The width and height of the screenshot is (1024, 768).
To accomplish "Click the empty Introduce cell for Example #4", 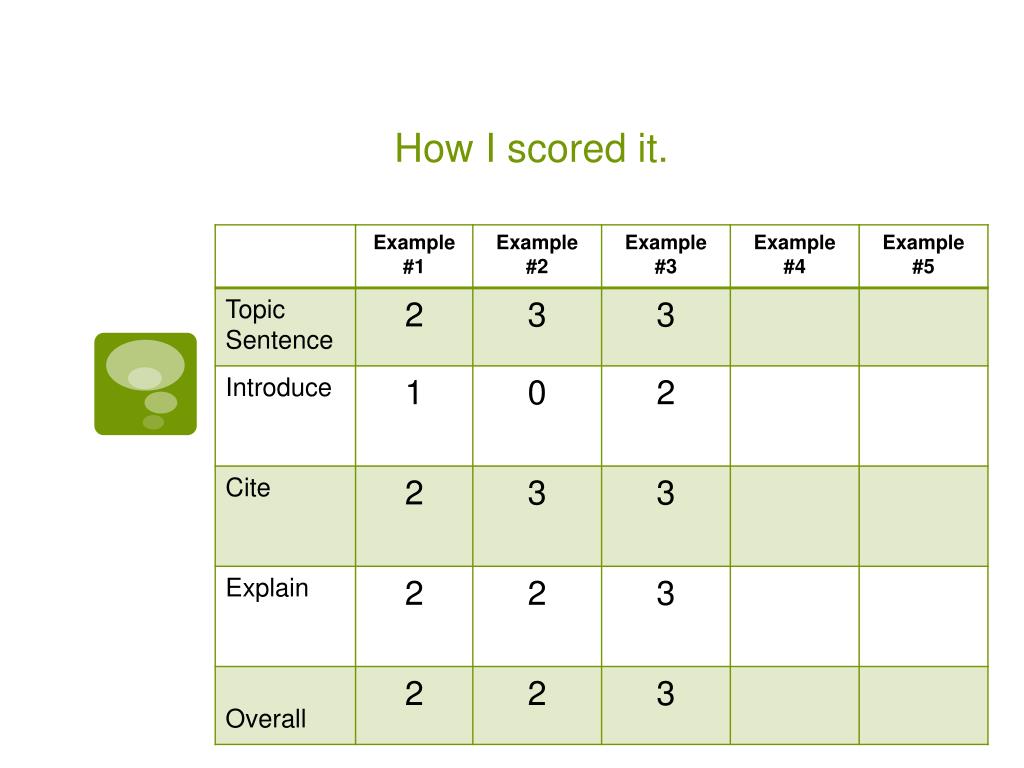I will [794, 416].
